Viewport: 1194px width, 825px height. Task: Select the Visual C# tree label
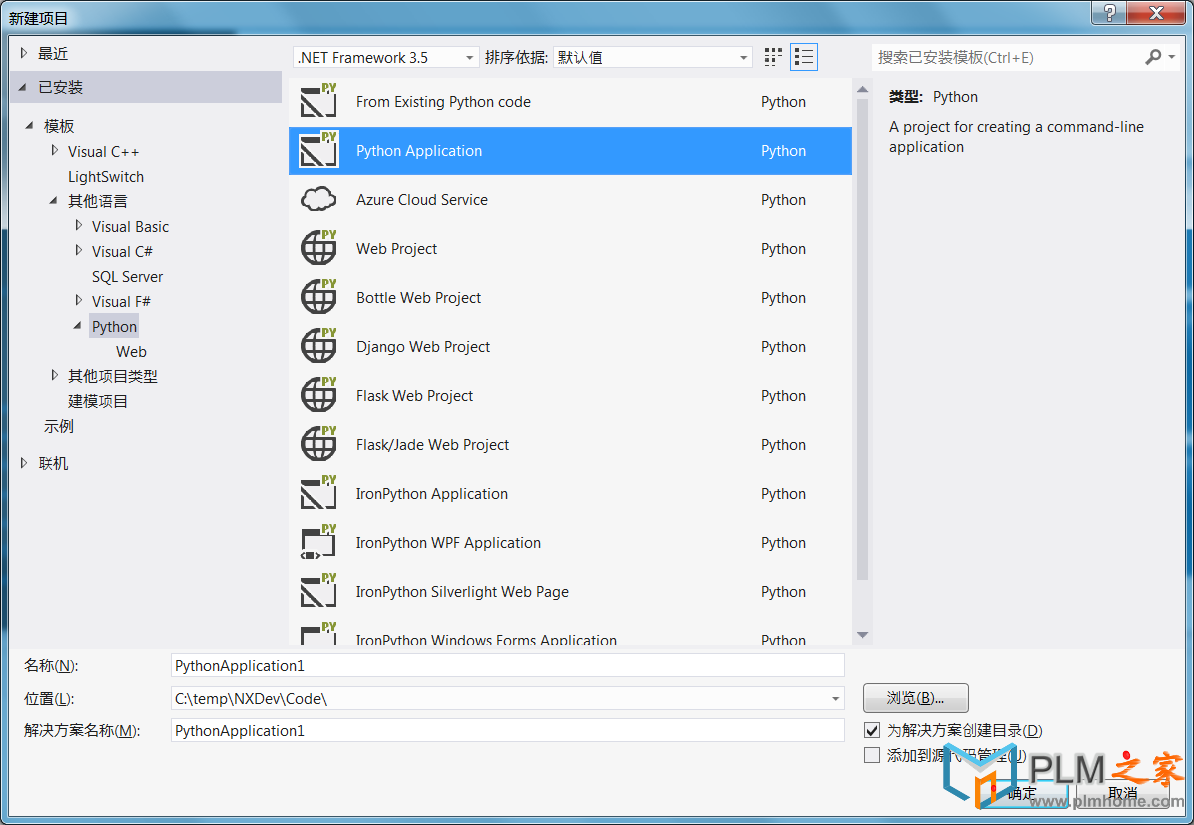tap(122, 251)
